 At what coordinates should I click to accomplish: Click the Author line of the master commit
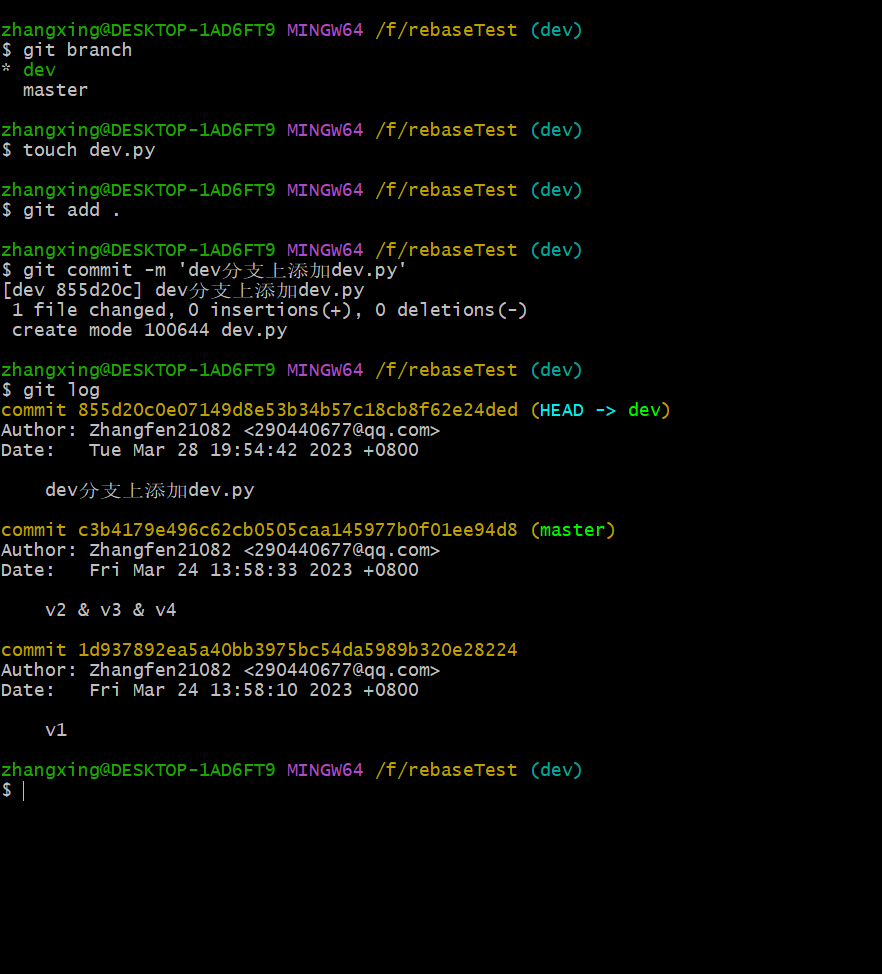coord(220,550)
